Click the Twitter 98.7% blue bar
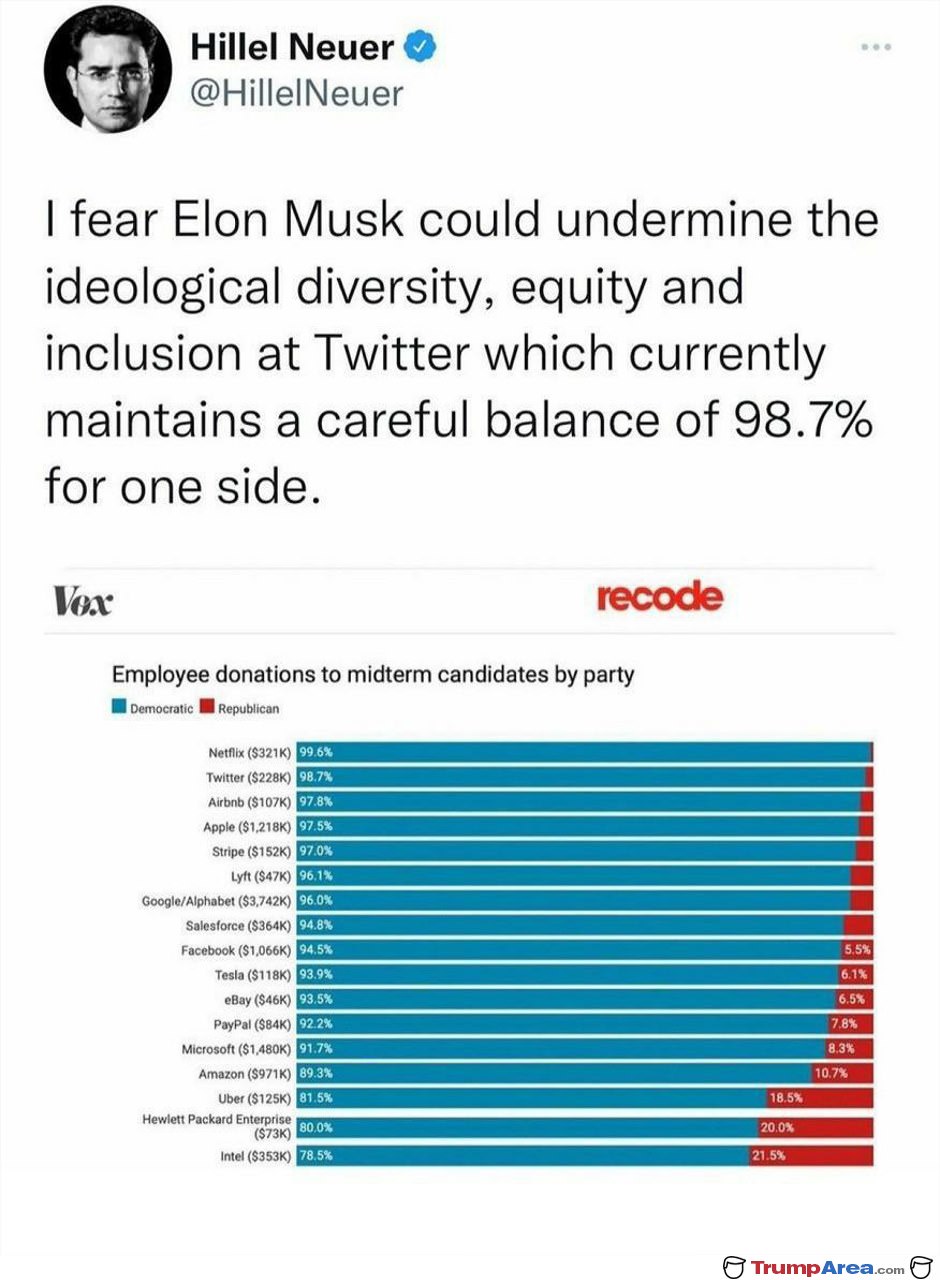The image size is (940, 1280). 581,777
